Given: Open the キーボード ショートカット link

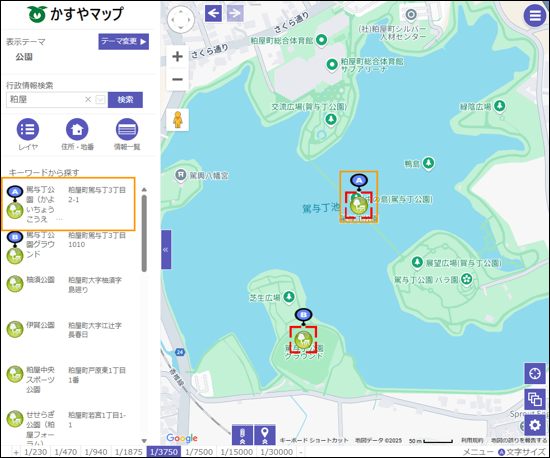Looking at the screenshot, I should point(314,440).
